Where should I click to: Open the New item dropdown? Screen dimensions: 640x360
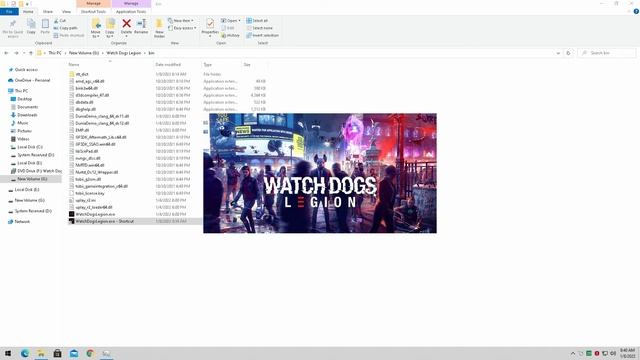click(x=181, y=20)
